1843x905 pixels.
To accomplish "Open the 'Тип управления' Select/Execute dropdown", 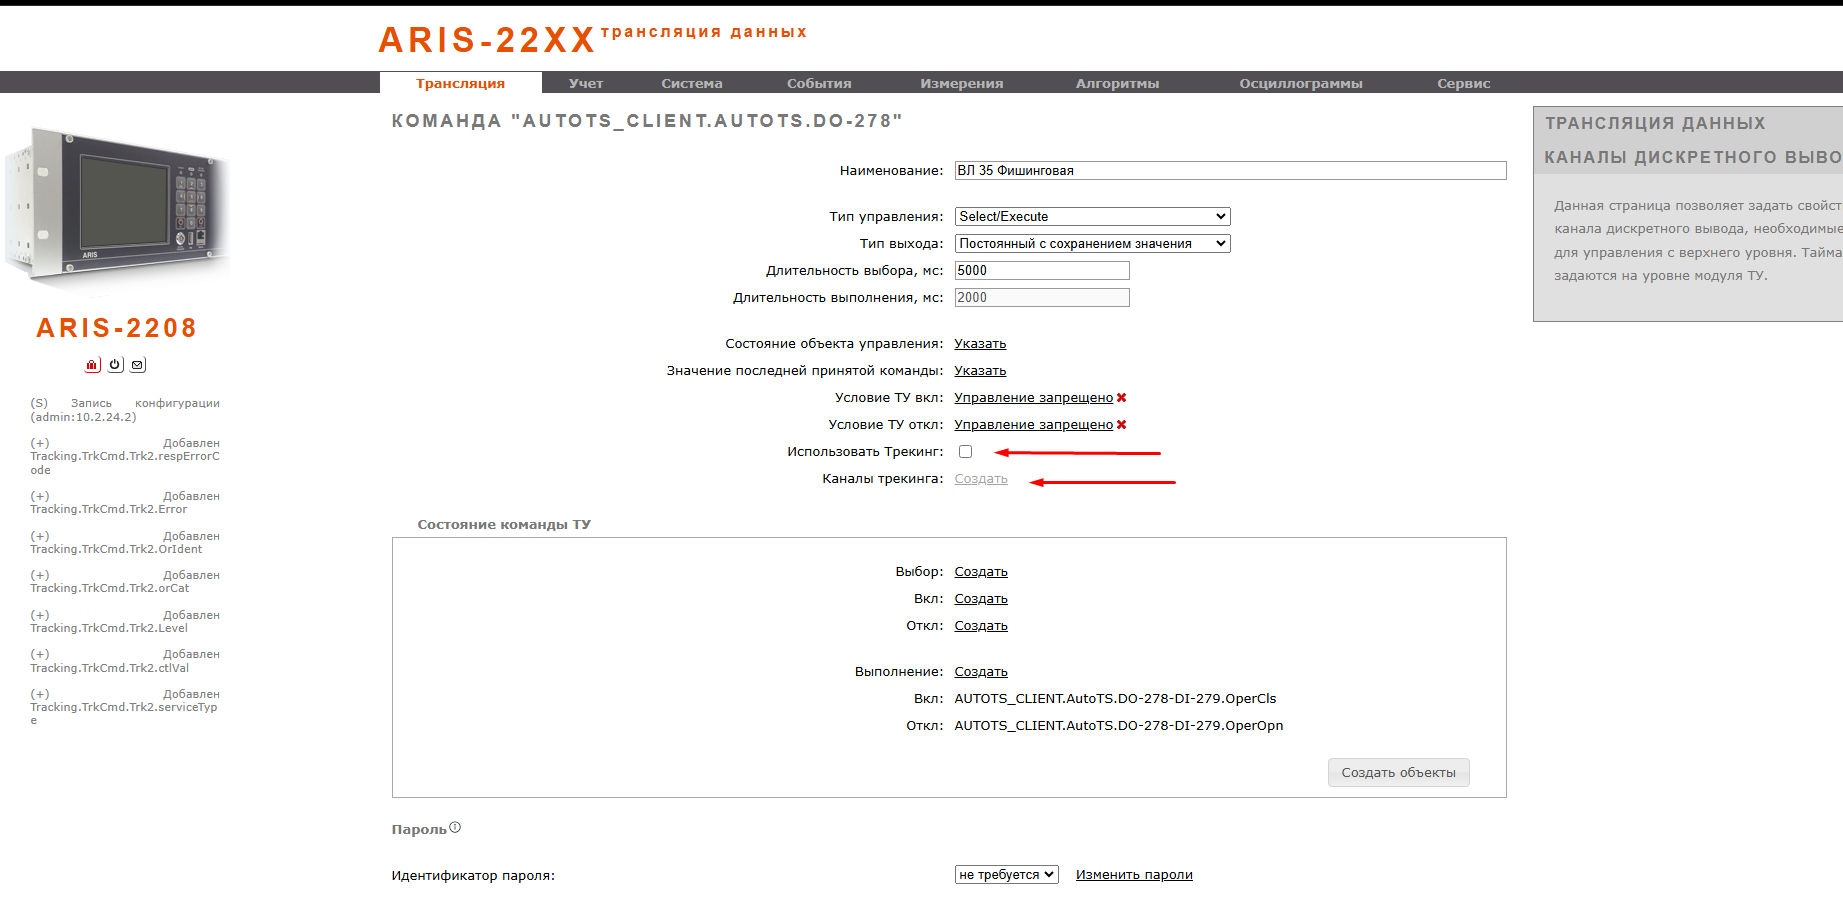I will [1092, 217].
